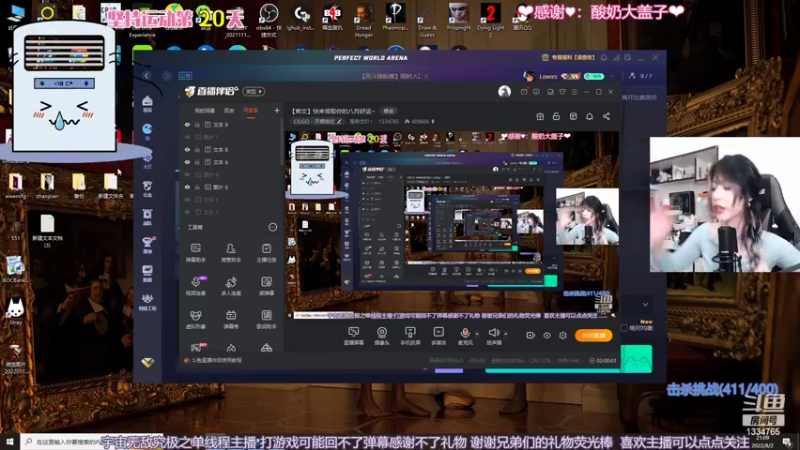
Task: Open the 弹幕助手 danmaku assistant tool
Action: (x=195, y=253)
